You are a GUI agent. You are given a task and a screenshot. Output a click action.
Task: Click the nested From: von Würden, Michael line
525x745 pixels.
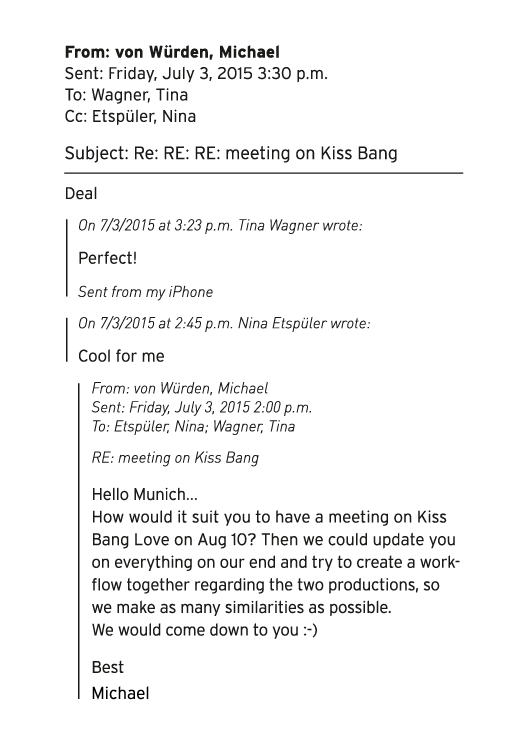click(180, 388)
